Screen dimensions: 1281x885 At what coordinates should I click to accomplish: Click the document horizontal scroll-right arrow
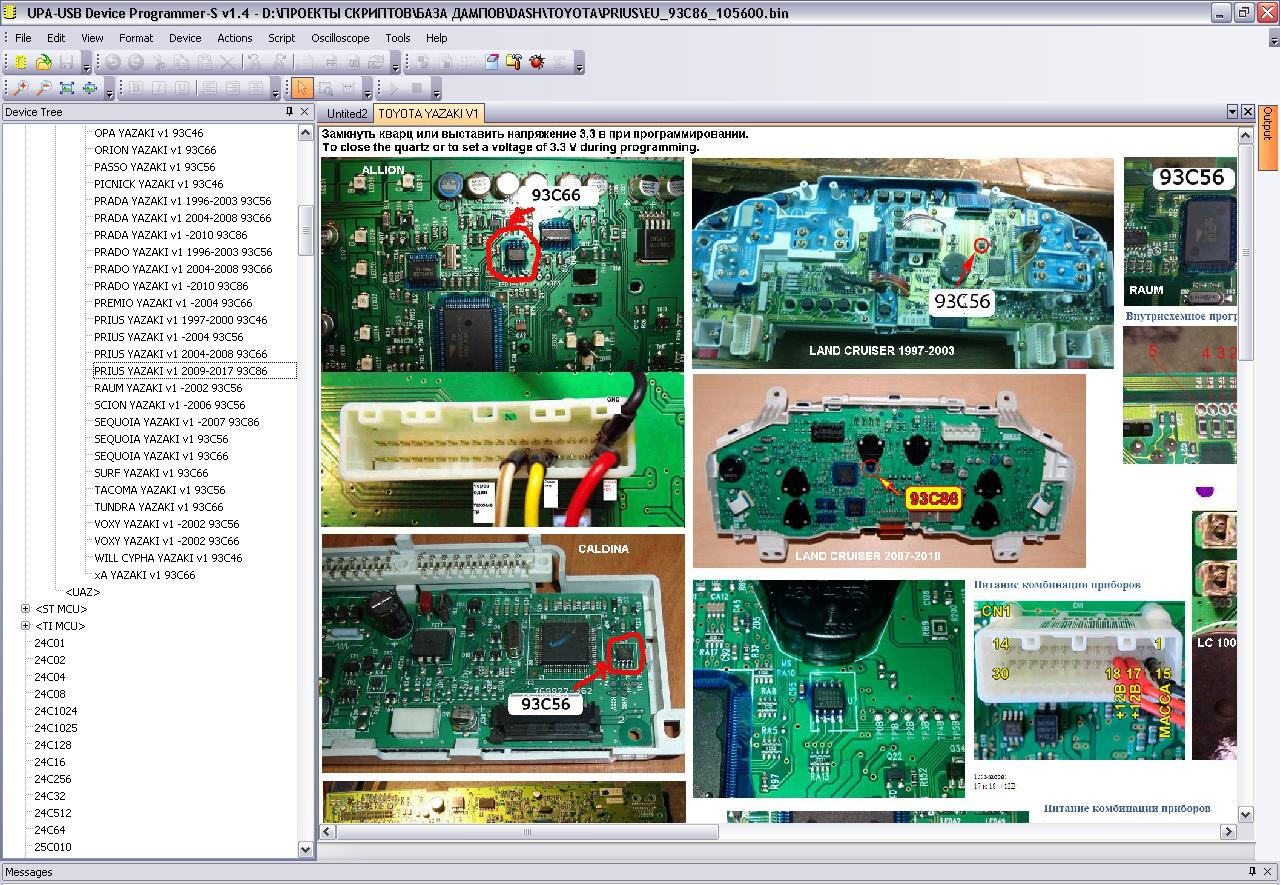click(1229, 831)
